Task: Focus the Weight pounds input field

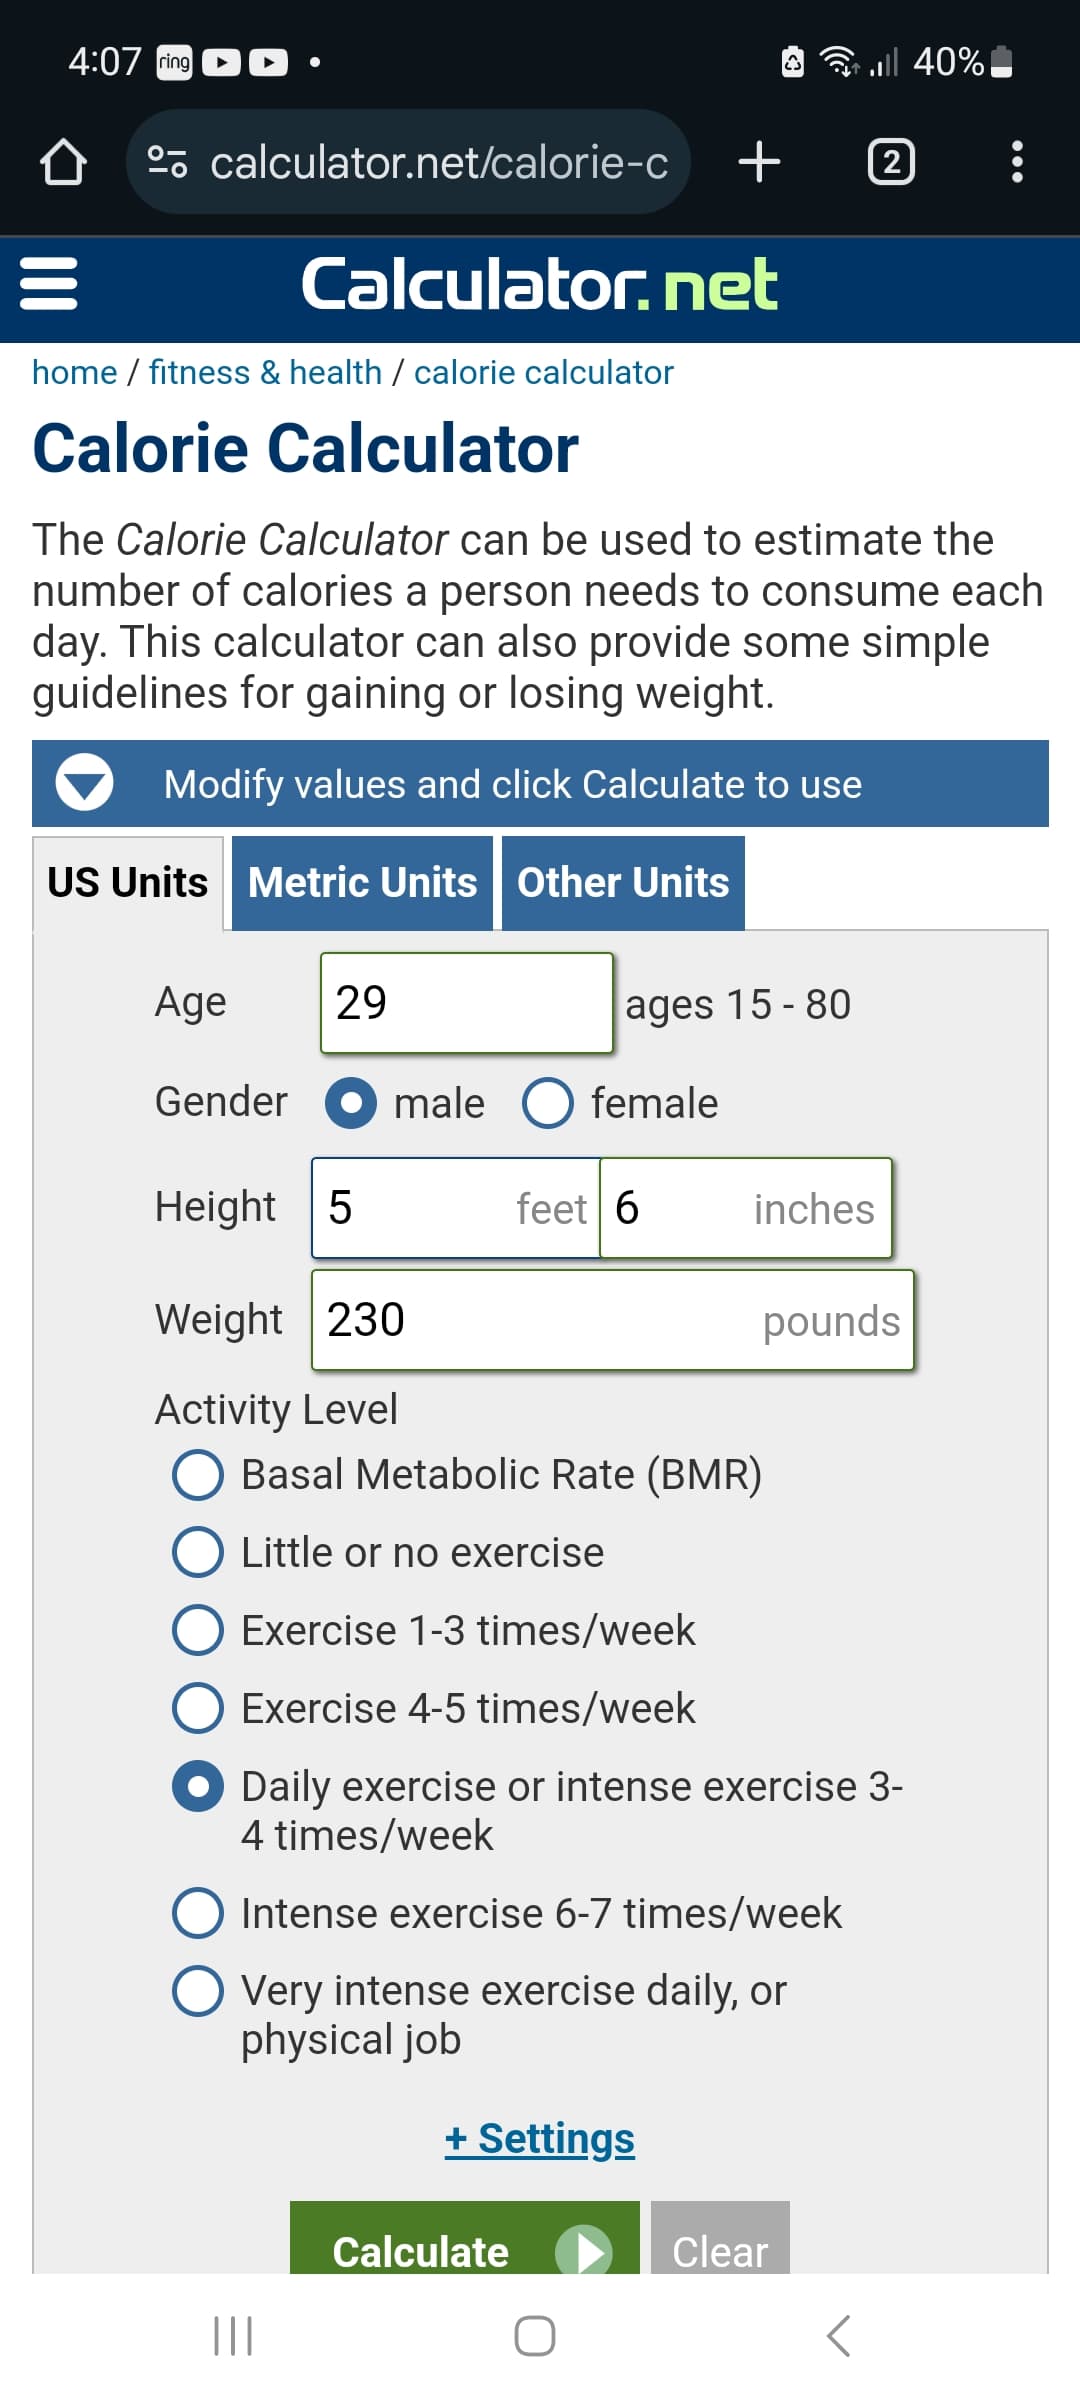Action: [x=612, y=1320]
